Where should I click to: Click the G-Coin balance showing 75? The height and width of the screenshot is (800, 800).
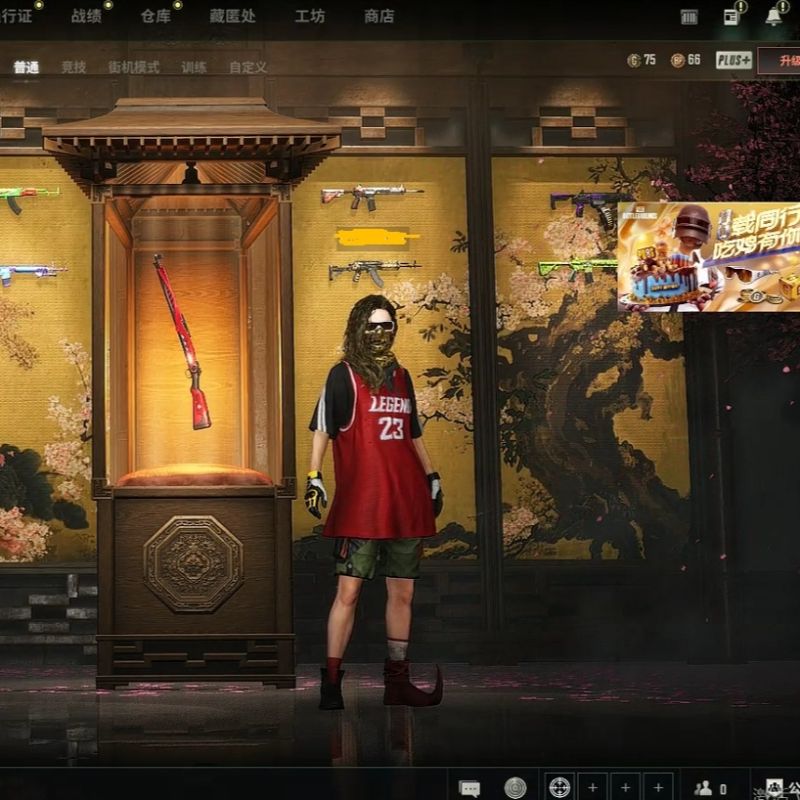point(641,60)
